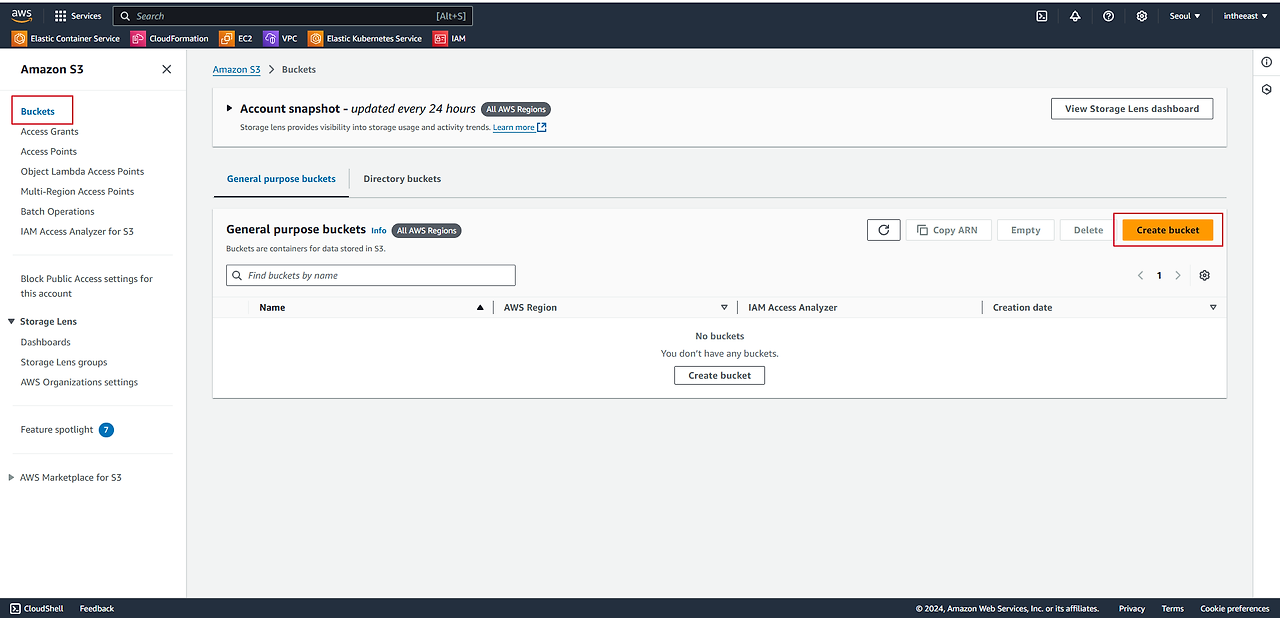Go to next page of buckets
The width and height of the screenshot is (1280, 618).
point(1178,275)
